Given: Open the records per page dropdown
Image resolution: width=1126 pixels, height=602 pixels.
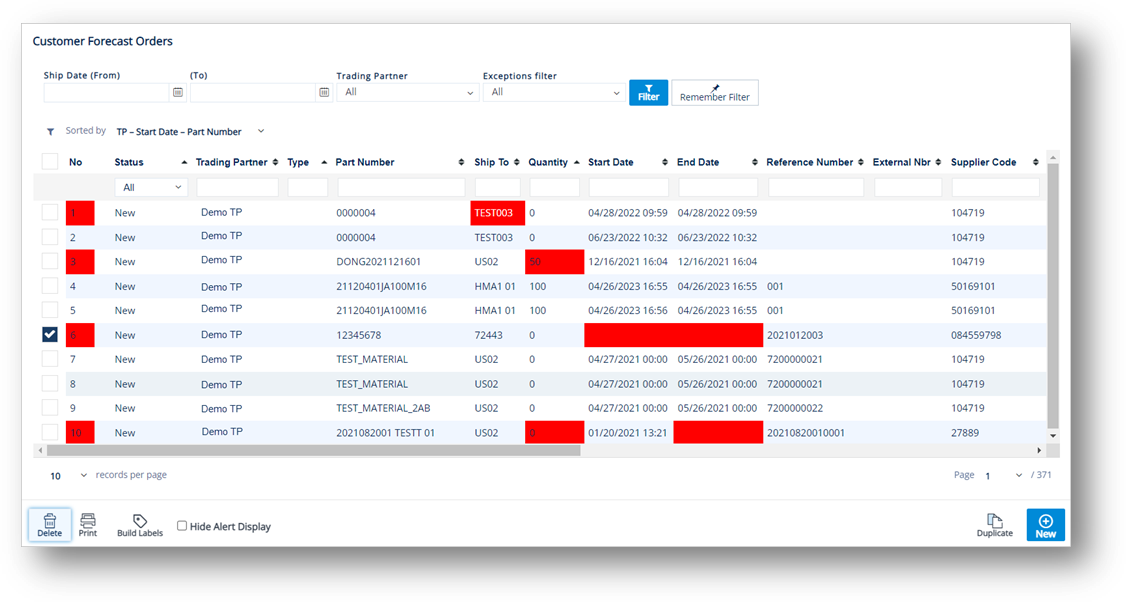Looking at the screenshot, I should 68,476.
